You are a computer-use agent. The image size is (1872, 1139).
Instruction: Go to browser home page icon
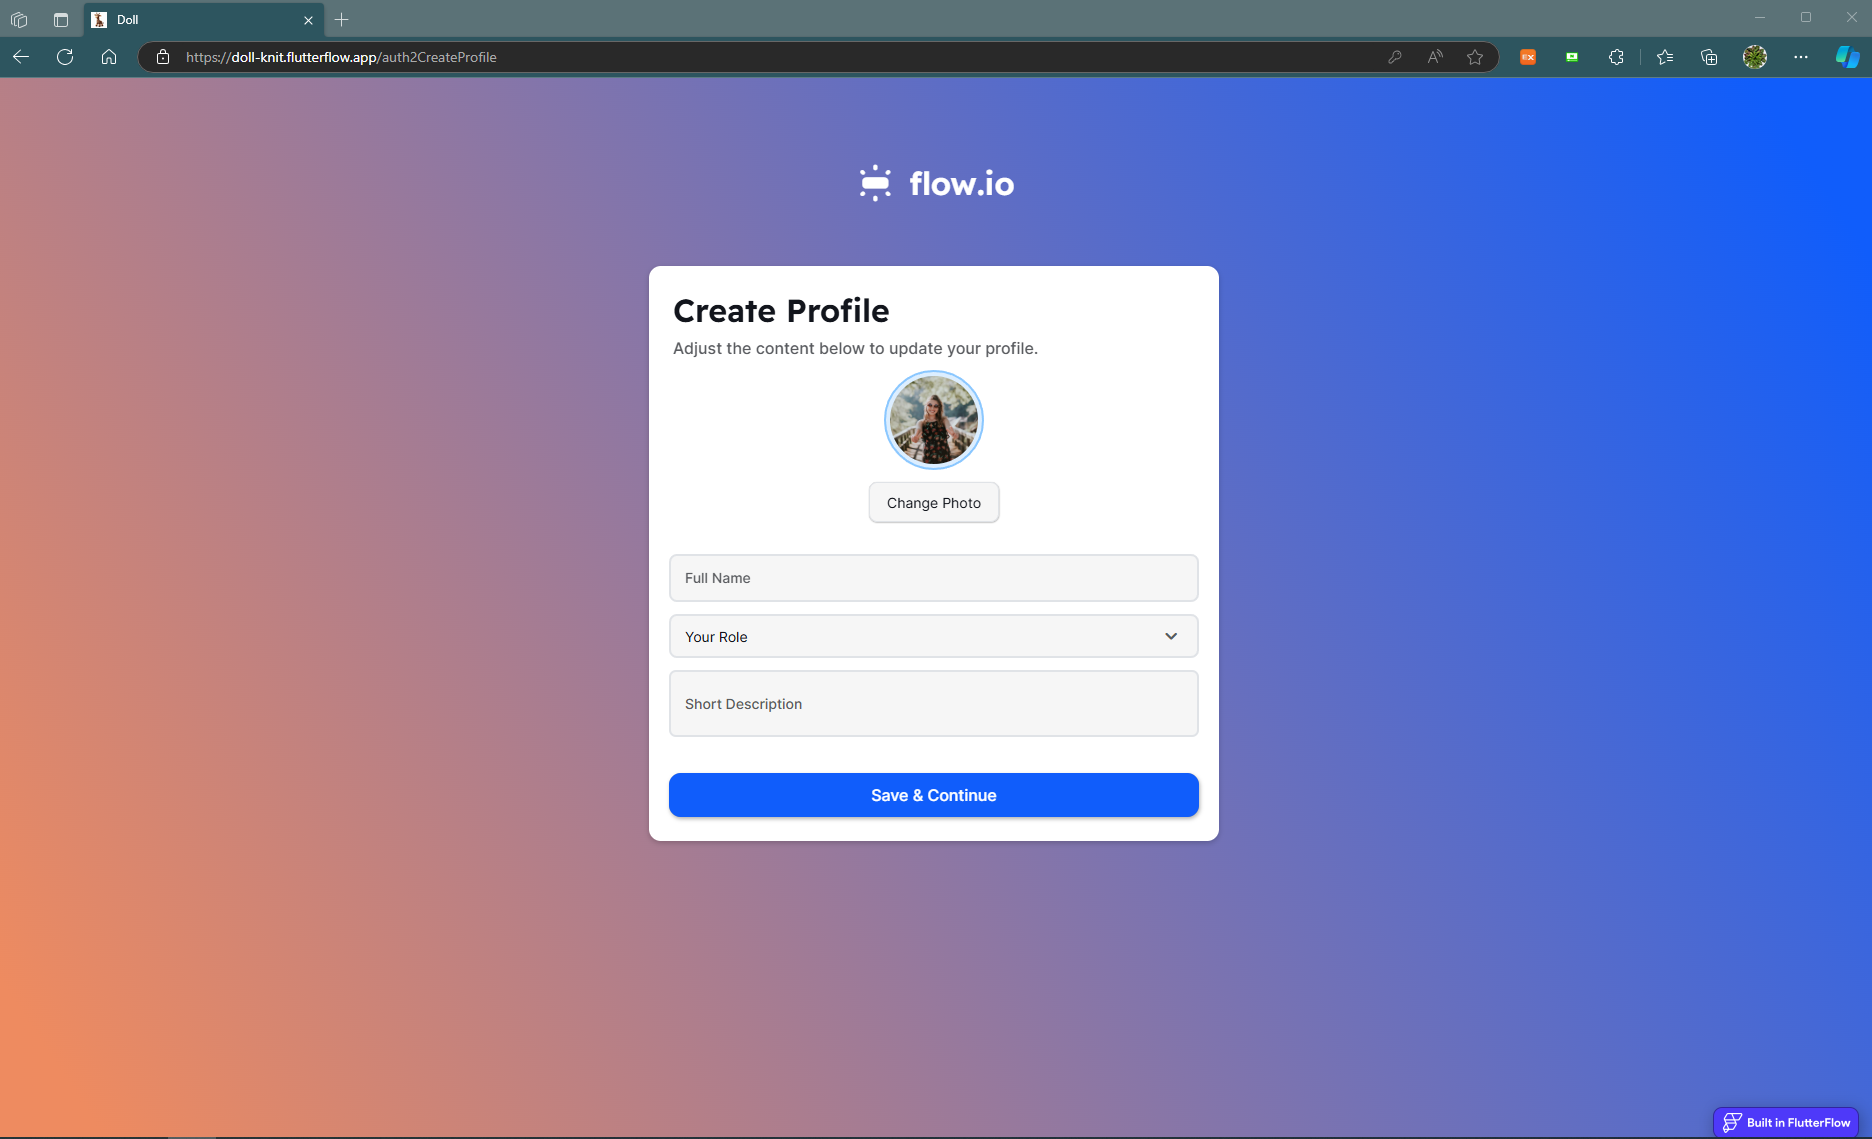[x=109, y=57]
